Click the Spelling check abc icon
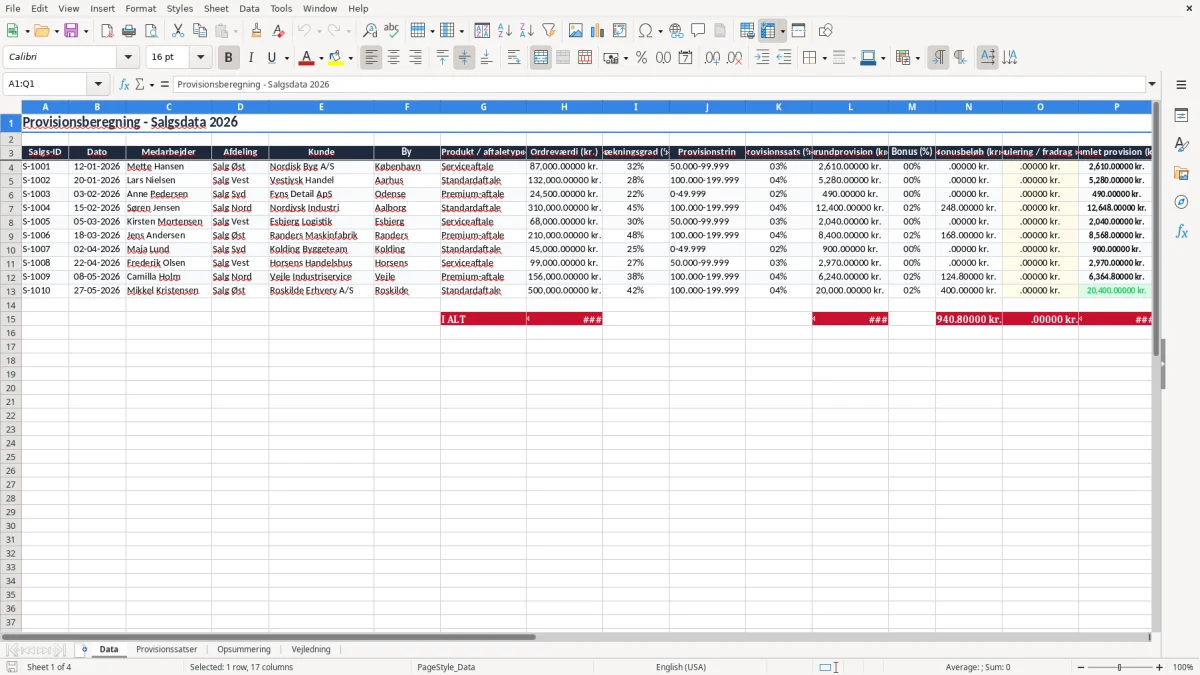 [392, 31]
